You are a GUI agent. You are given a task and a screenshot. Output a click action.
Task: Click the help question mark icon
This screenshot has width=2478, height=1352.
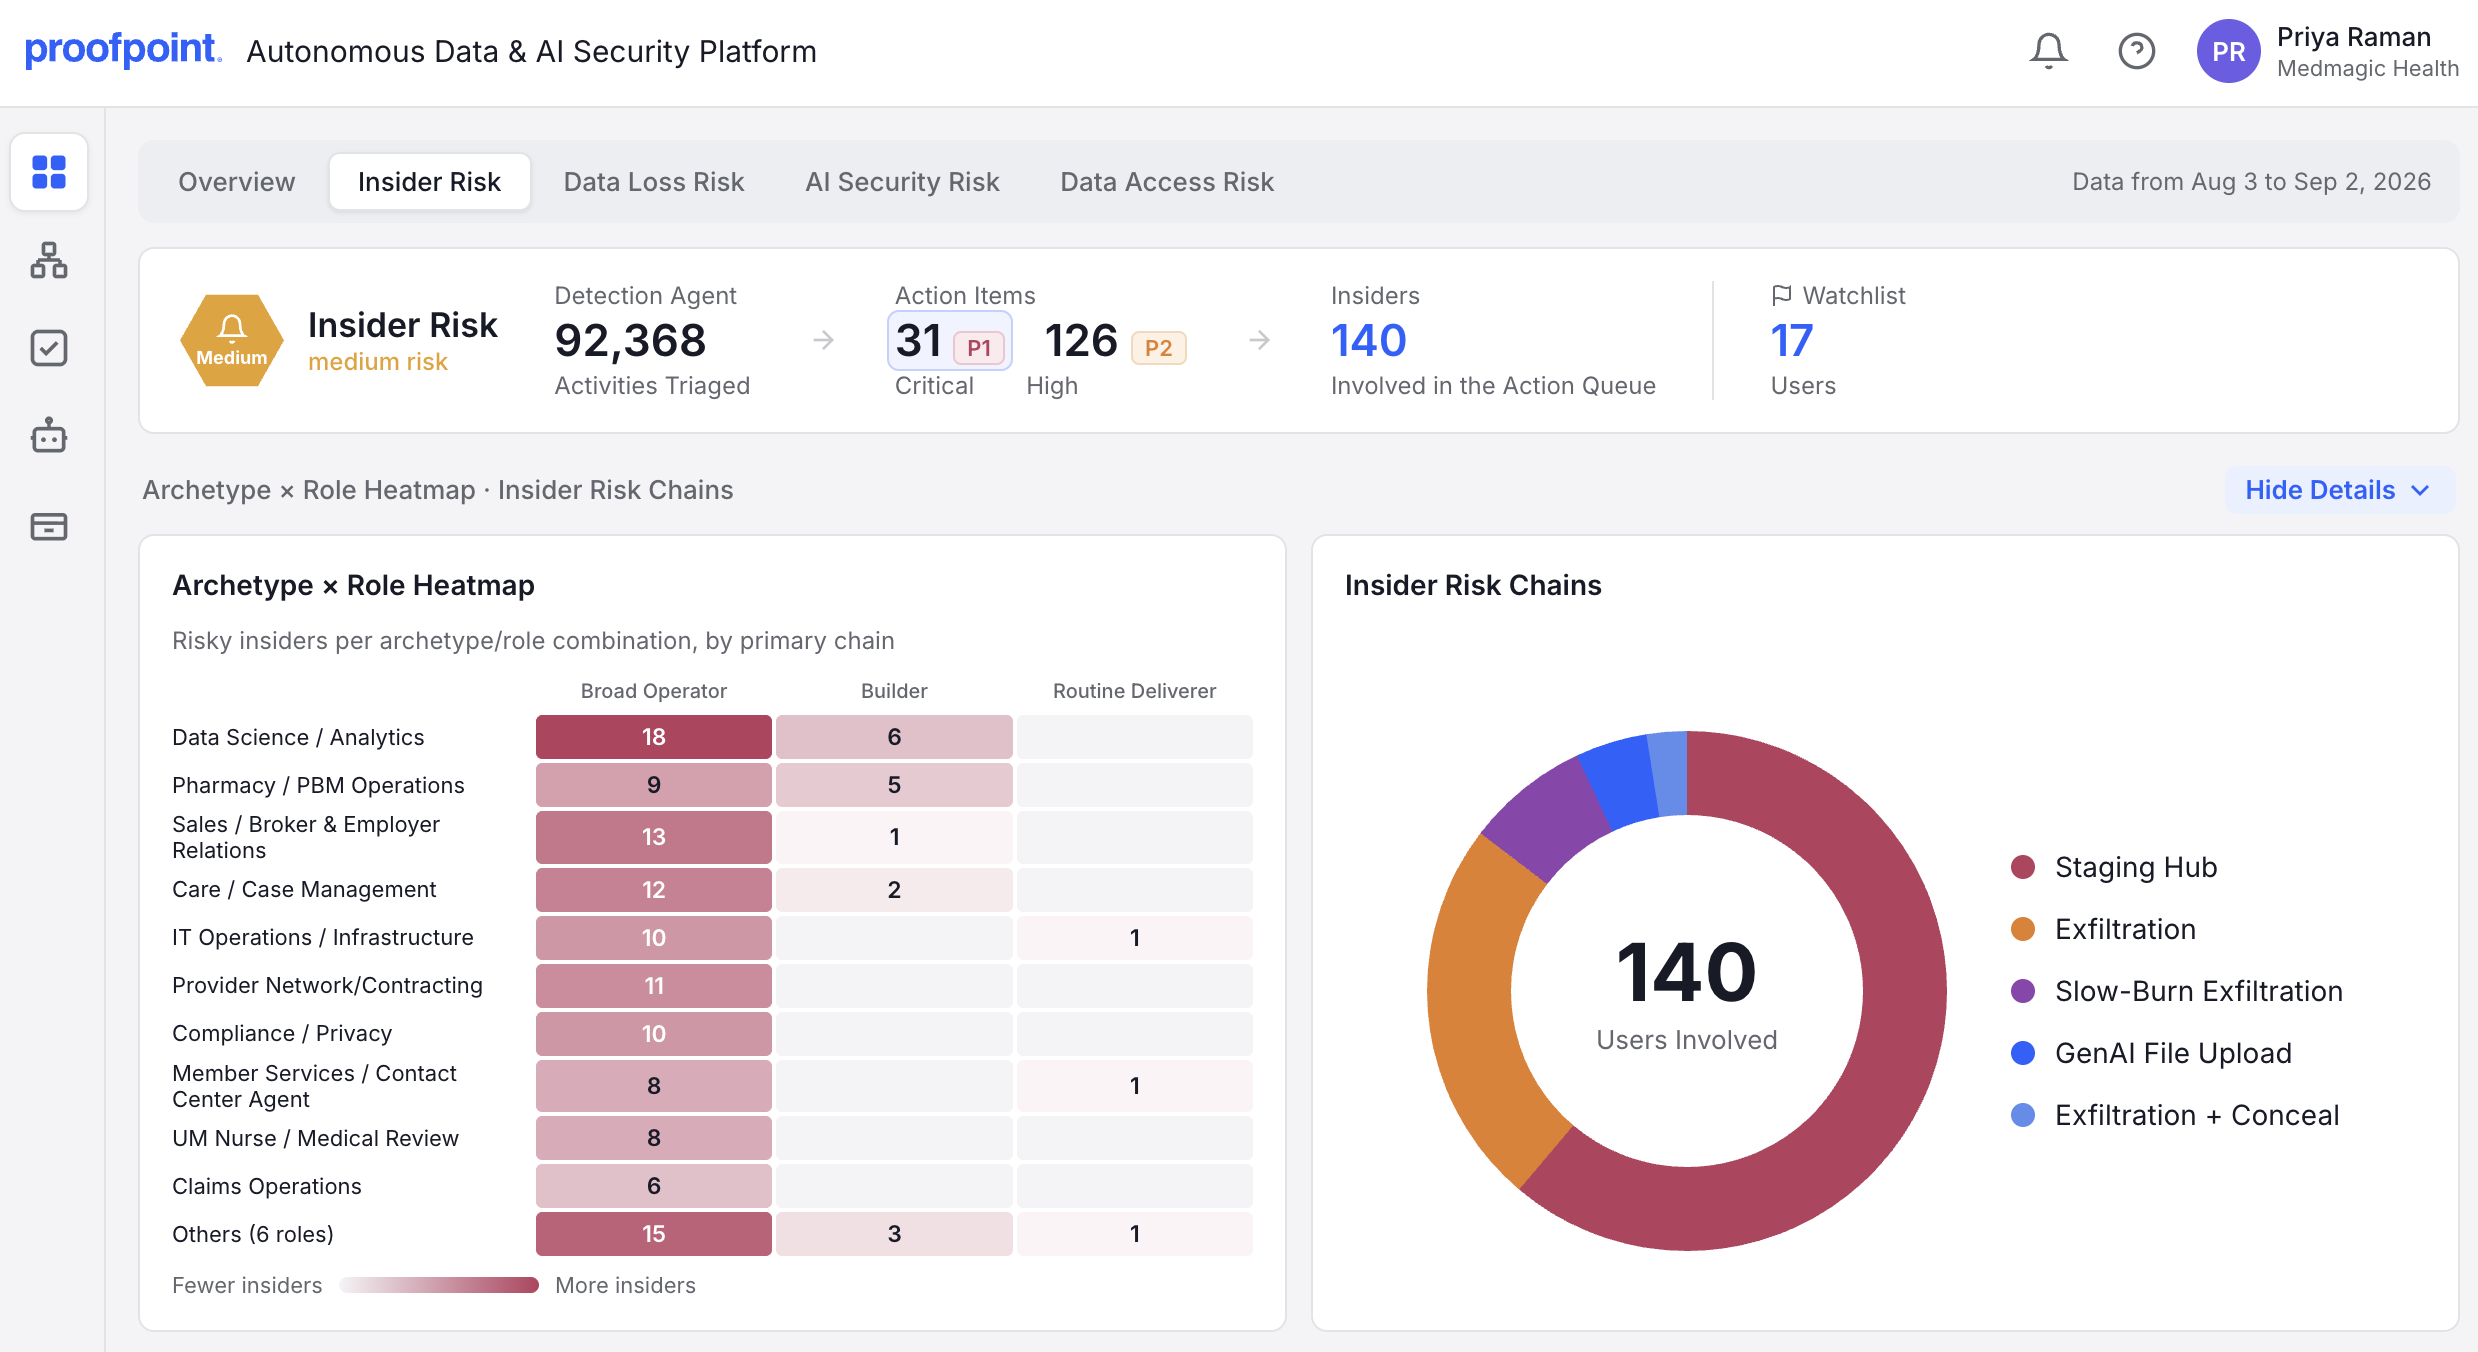(2136, 51)
